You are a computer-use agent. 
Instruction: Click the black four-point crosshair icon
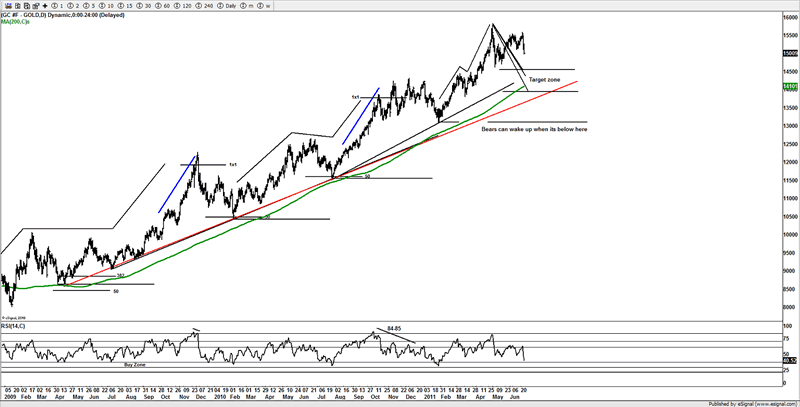(45, 6)
